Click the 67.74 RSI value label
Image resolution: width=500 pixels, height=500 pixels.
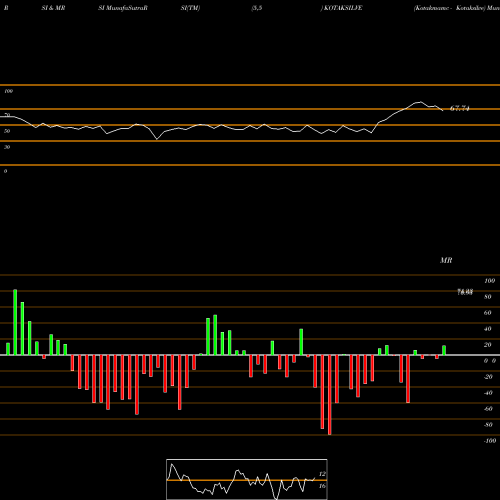tap(460, 108)
